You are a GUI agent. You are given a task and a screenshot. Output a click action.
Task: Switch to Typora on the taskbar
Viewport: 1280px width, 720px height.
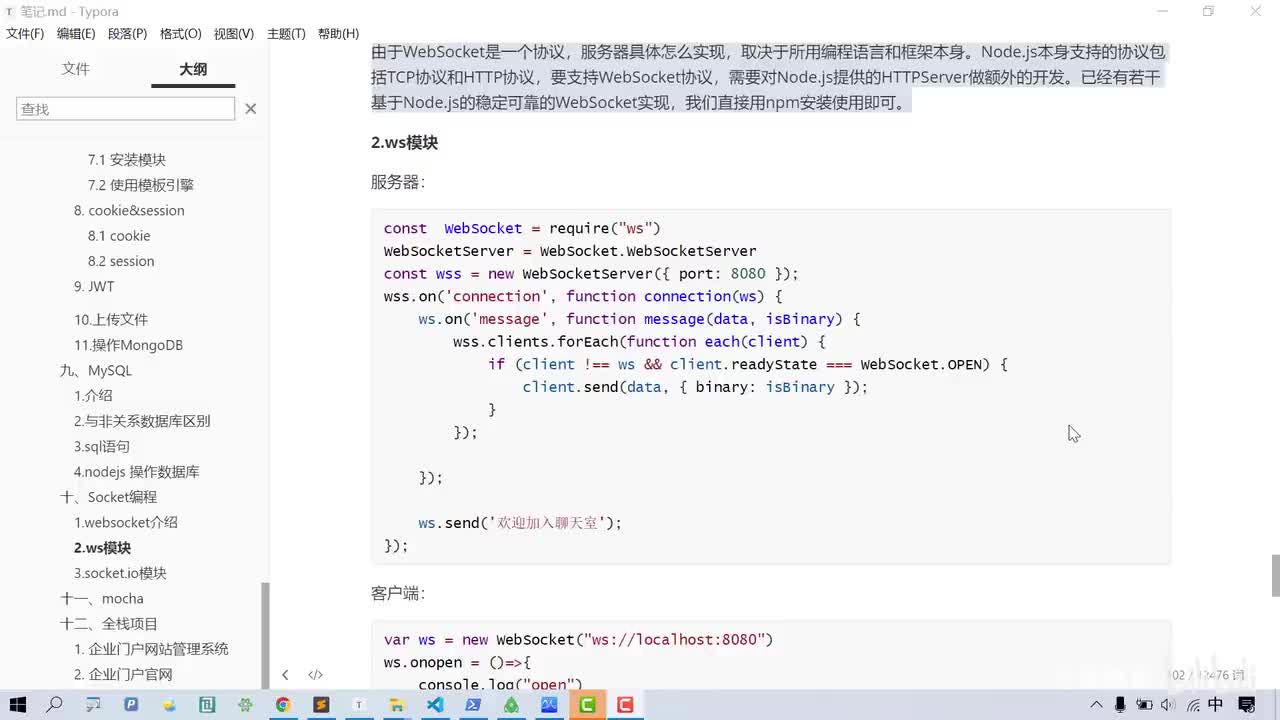359,705
